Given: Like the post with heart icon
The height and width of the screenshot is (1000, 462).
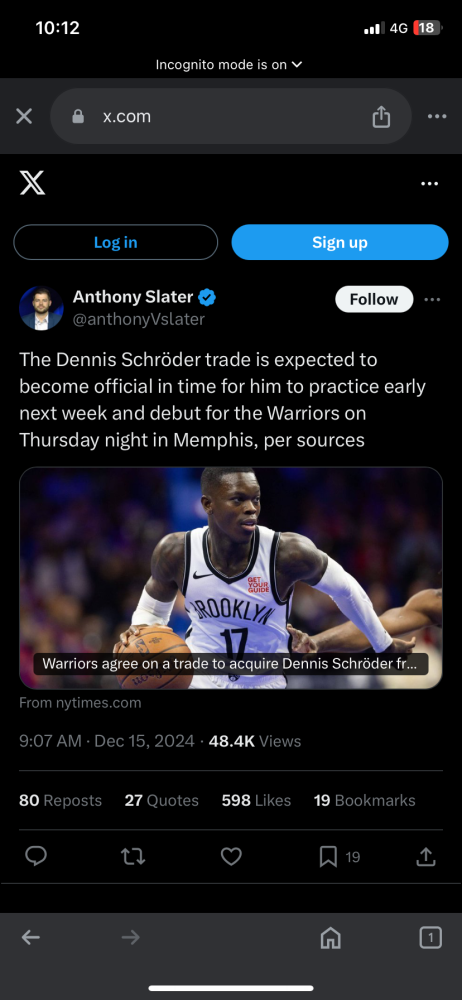Looking at the screenshot, I should pos(231,857).
